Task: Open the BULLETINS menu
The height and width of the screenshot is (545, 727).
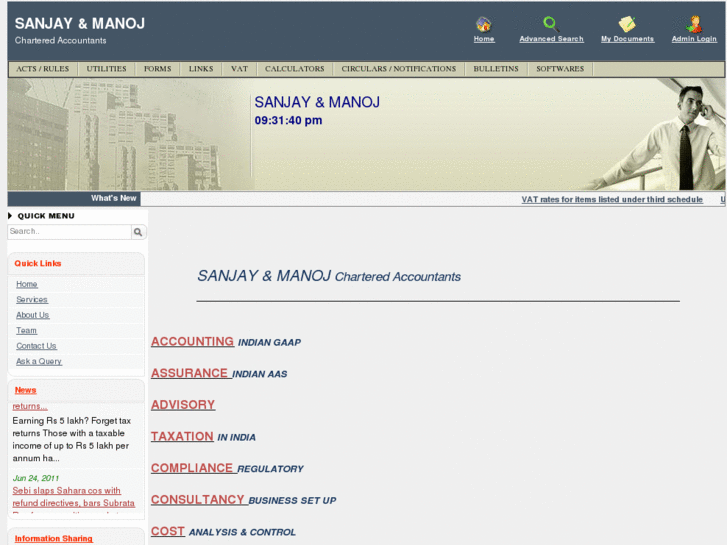Action: [x=496, y=69]
